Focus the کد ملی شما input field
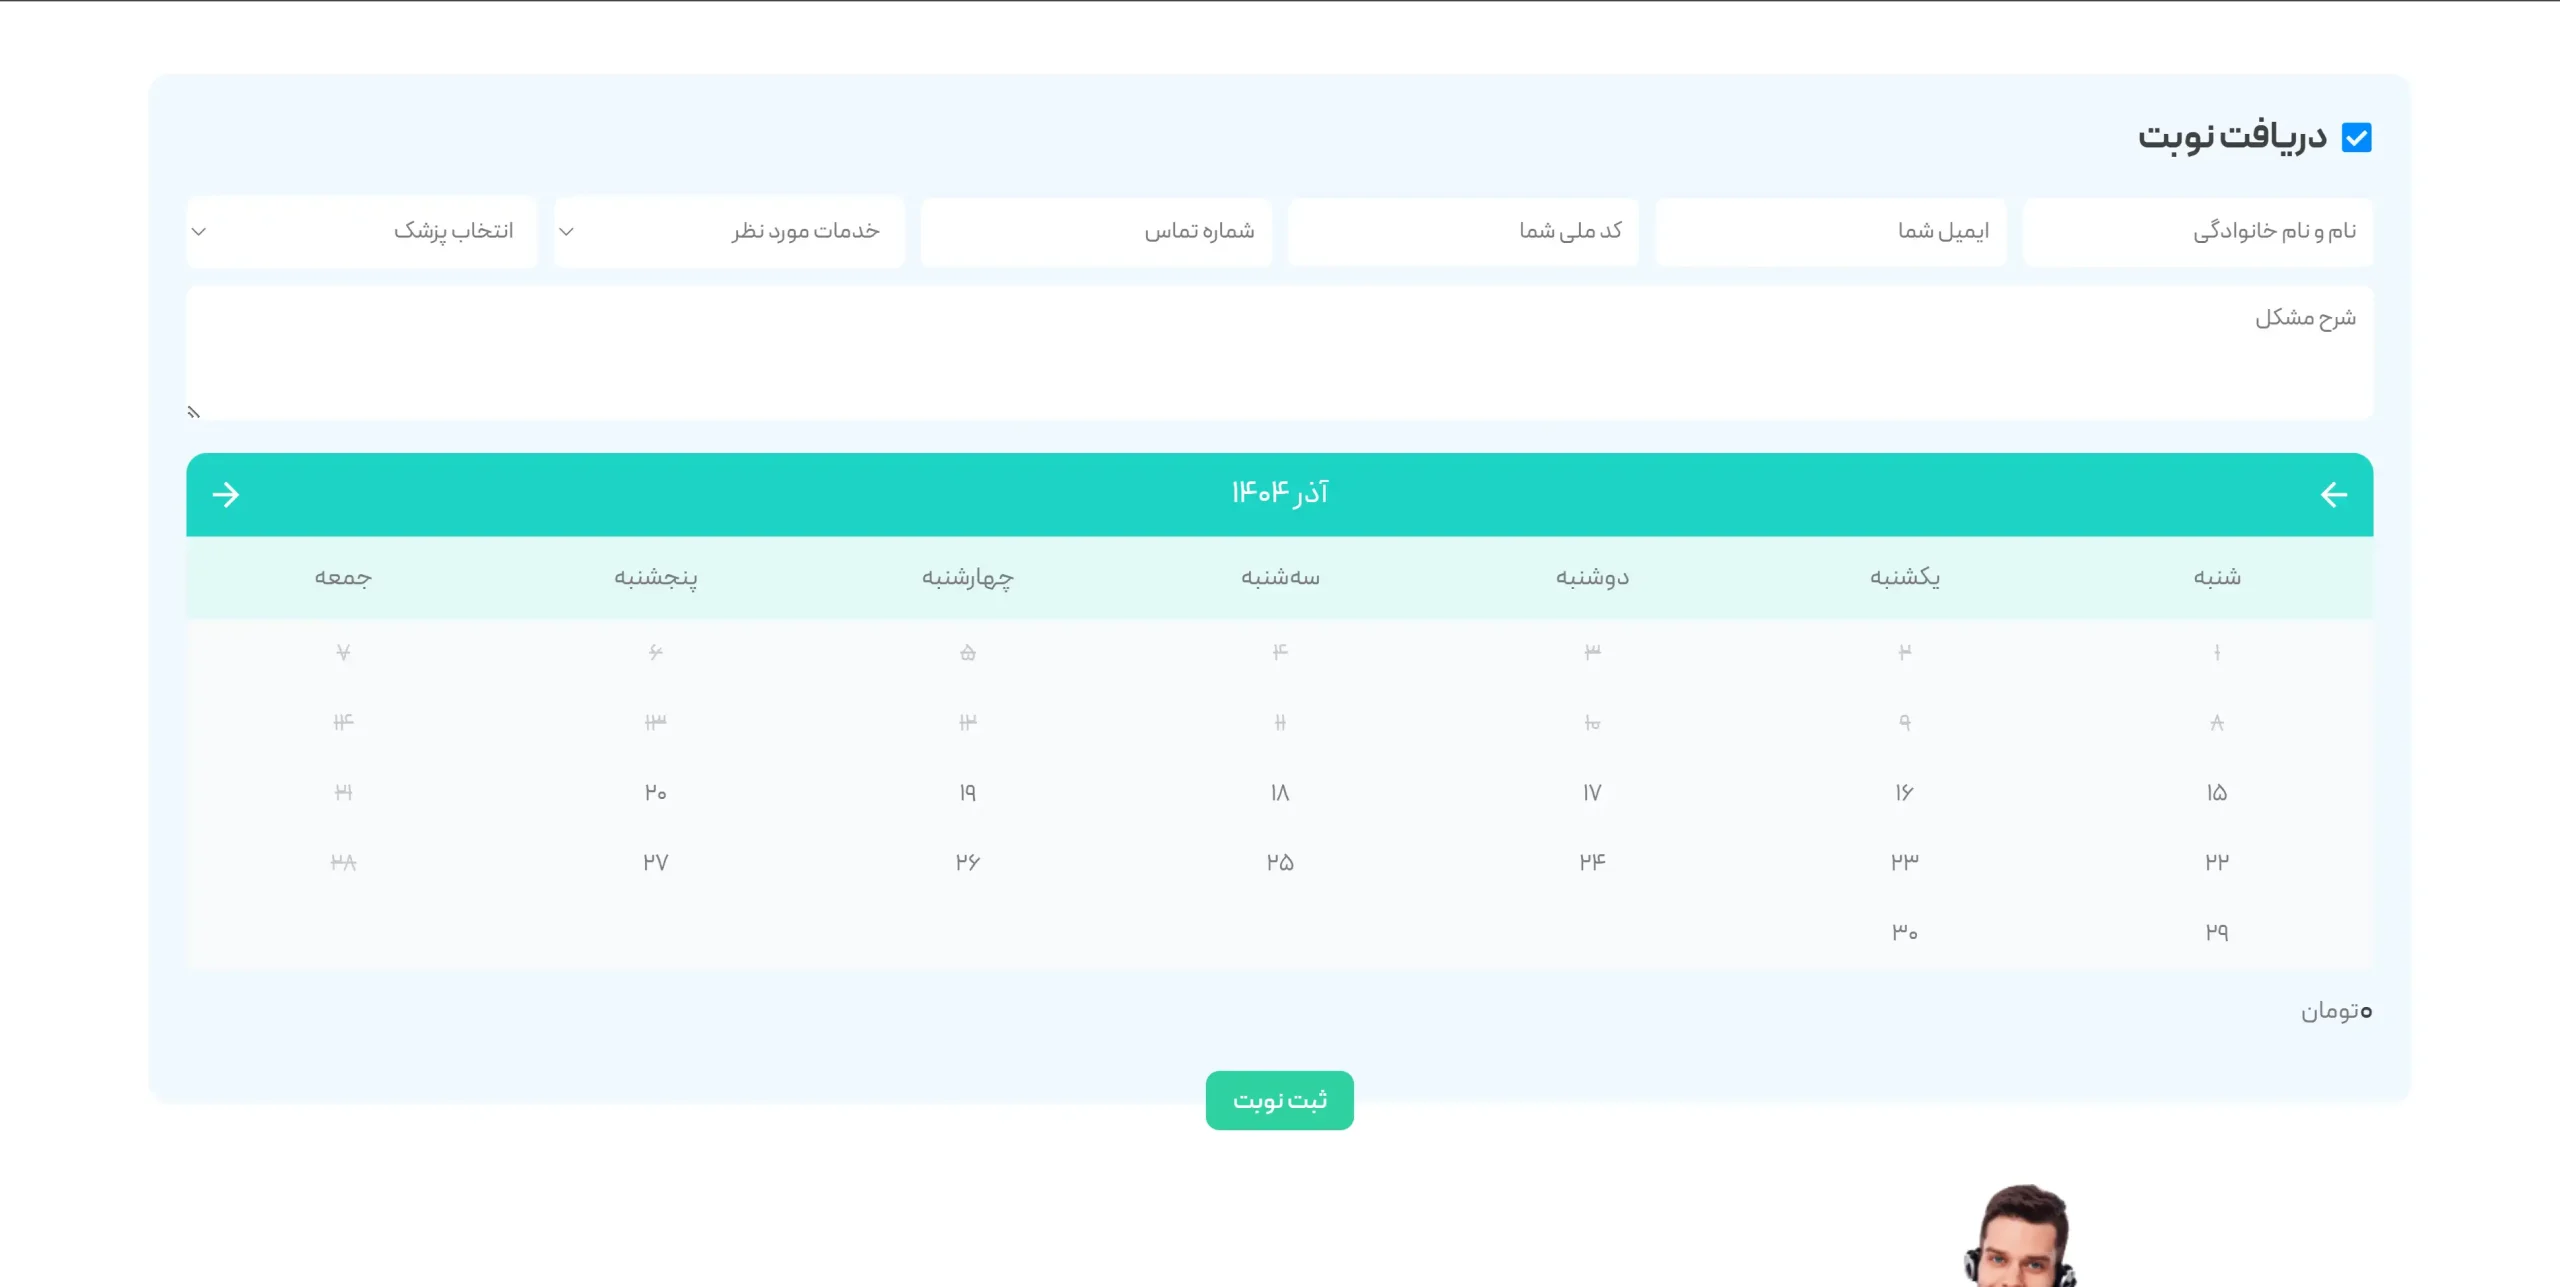This screenshot has width=2560, height=1287. (1463, 231)
